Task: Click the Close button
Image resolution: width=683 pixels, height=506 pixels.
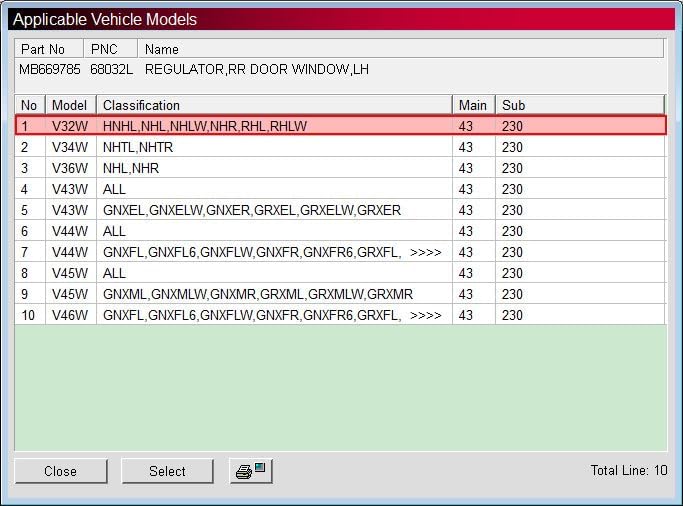Action: click(x=61, y=471)
